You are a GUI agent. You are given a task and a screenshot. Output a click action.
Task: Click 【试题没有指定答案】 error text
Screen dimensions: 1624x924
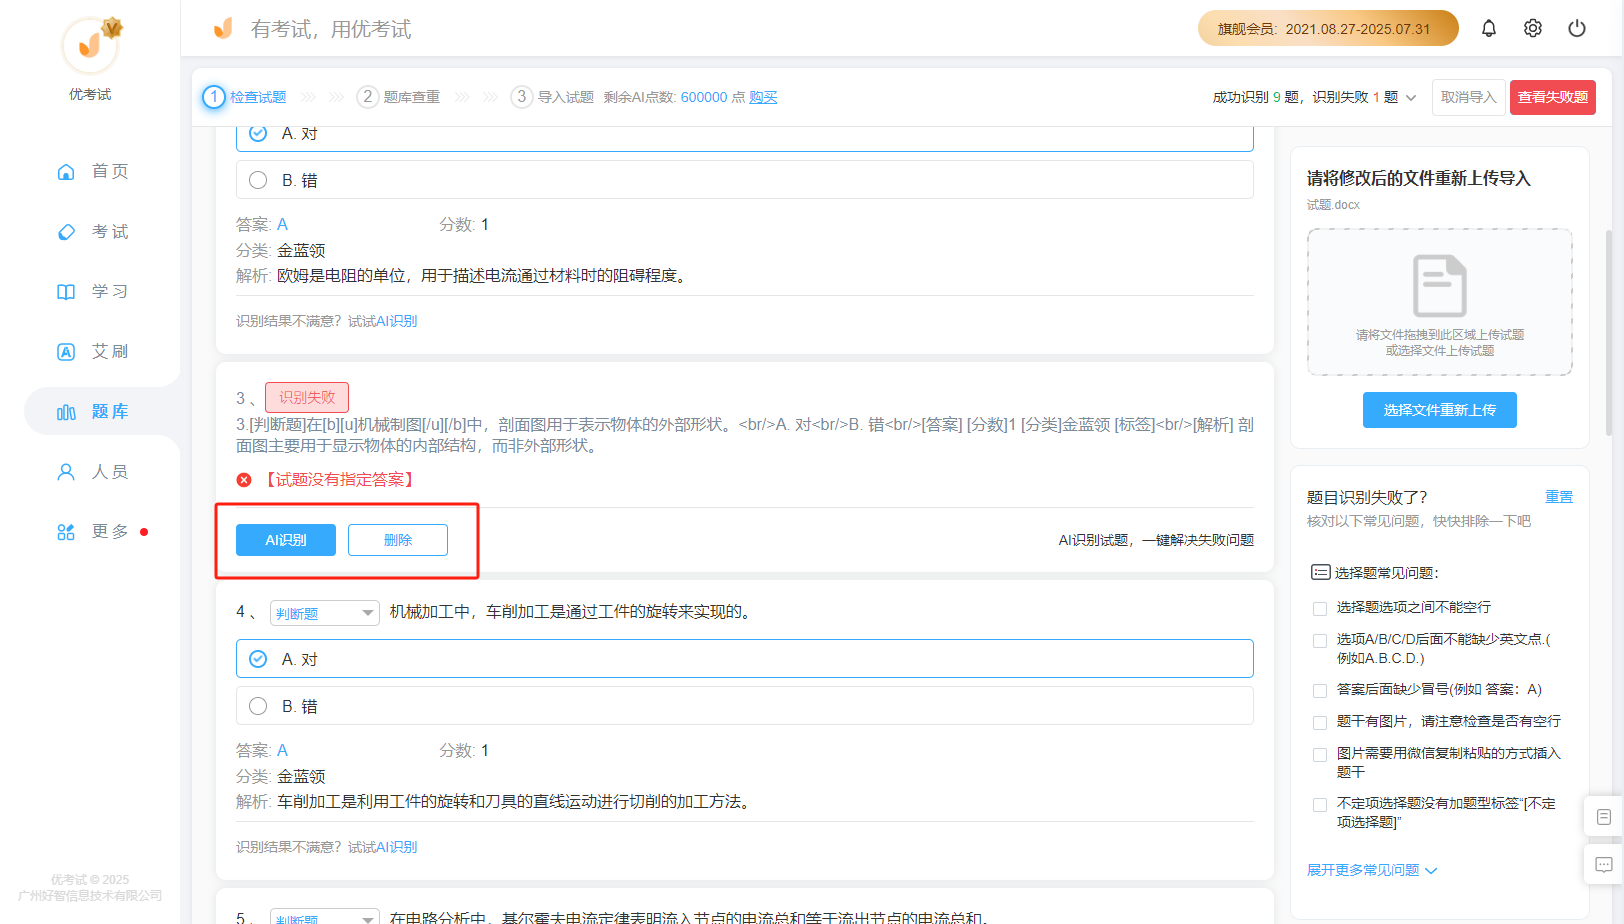(x=340, y=480)
